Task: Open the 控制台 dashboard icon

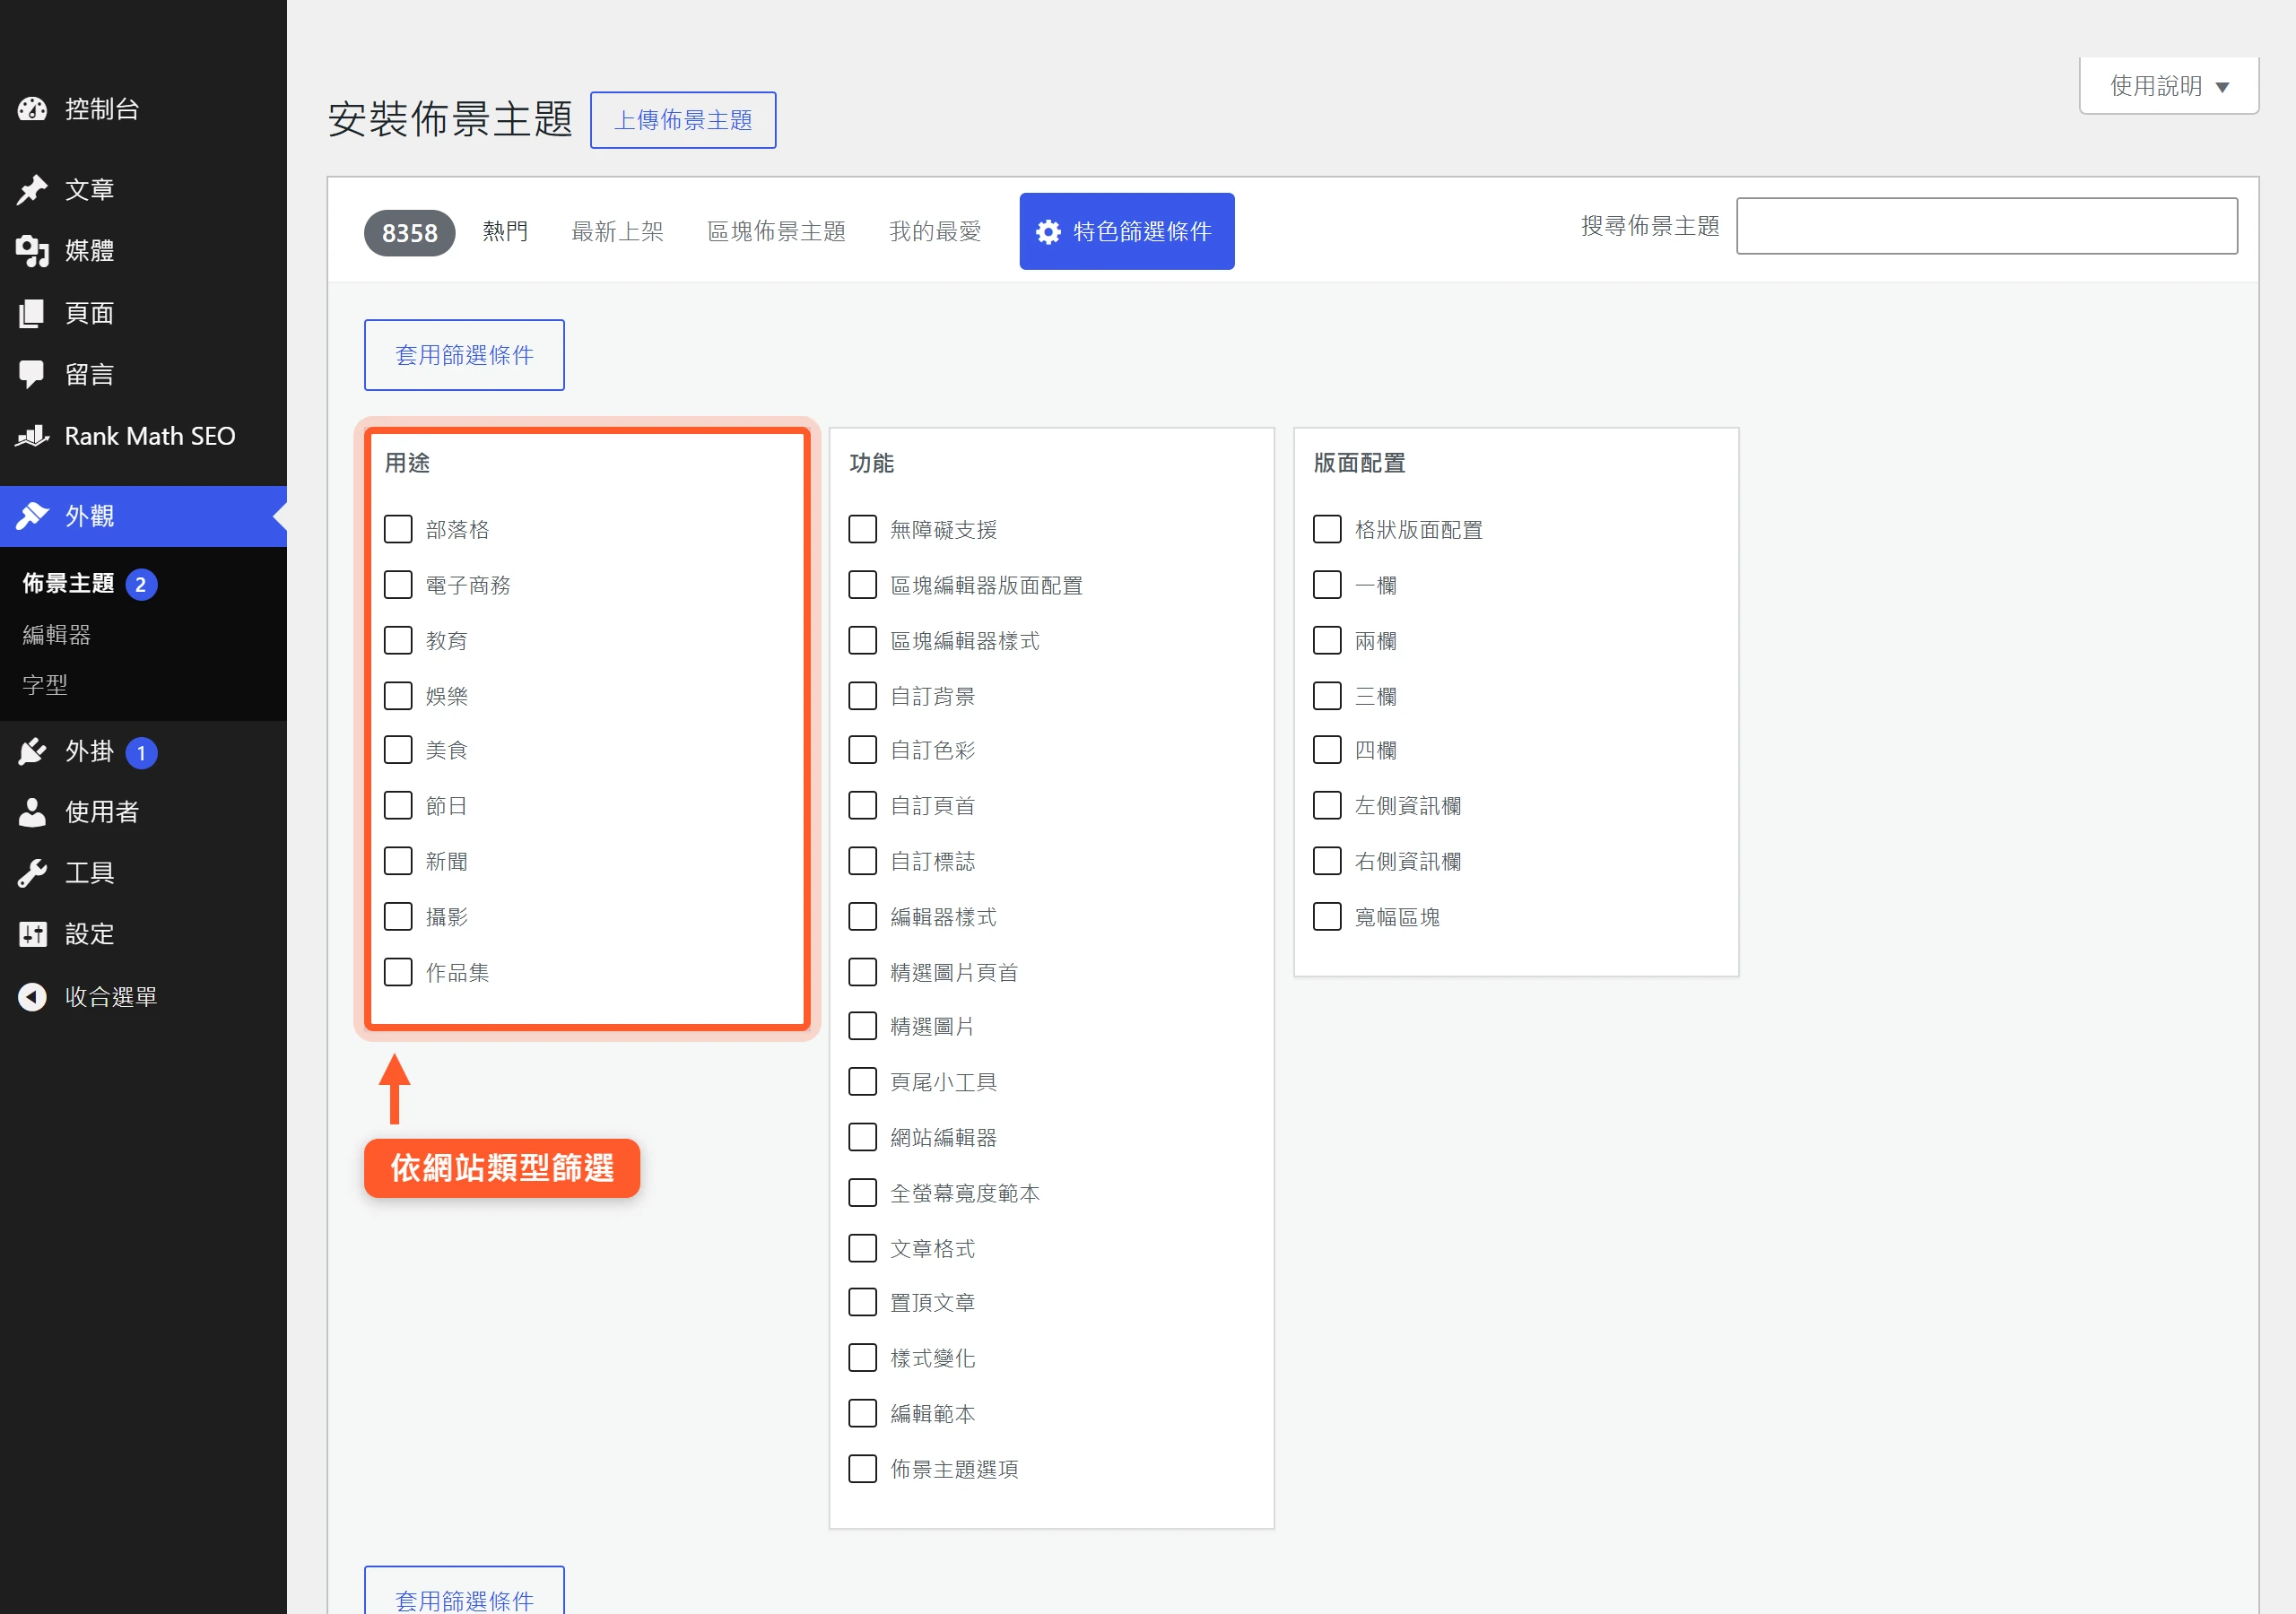Action: tap(32, 109)
